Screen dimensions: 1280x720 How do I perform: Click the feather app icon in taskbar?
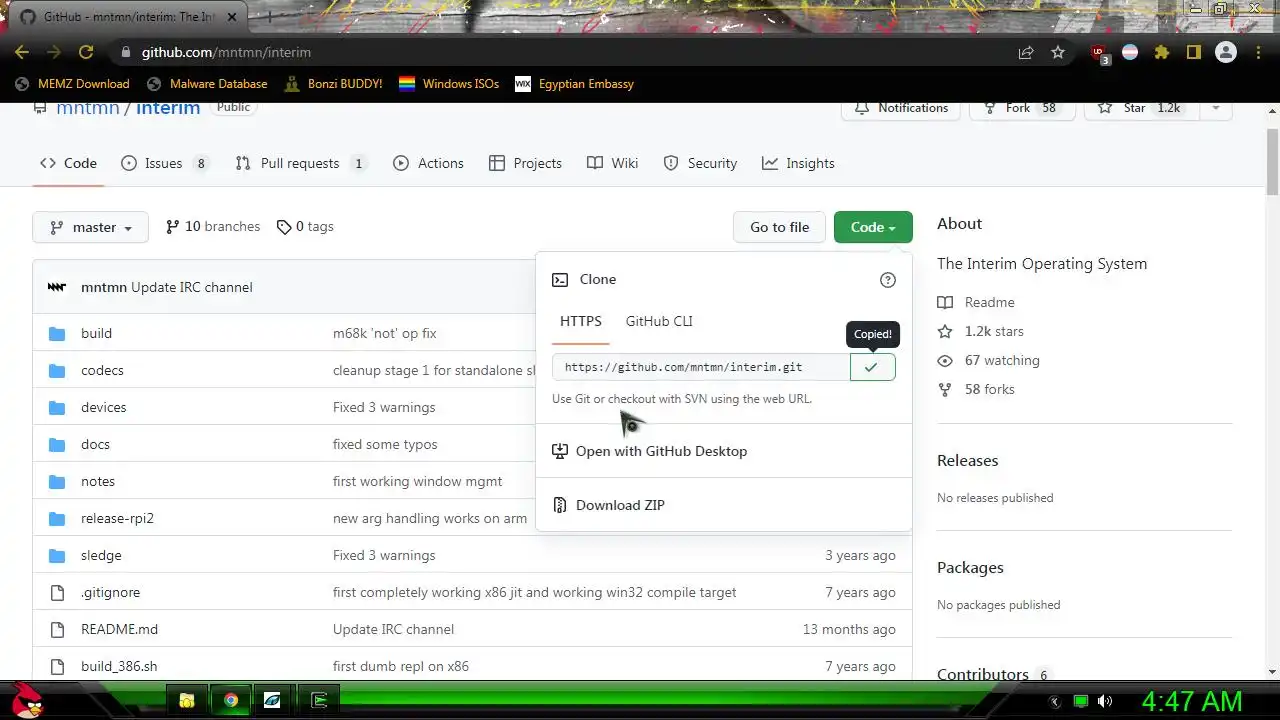click(272, 700)
